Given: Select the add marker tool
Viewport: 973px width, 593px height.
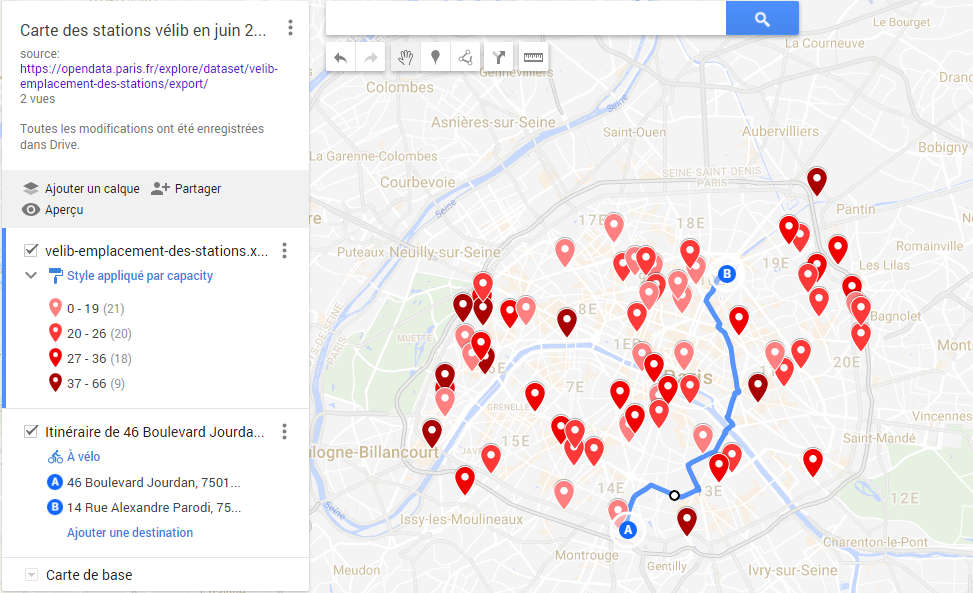Looking at the screenshot, I should [x=436, y=58].
